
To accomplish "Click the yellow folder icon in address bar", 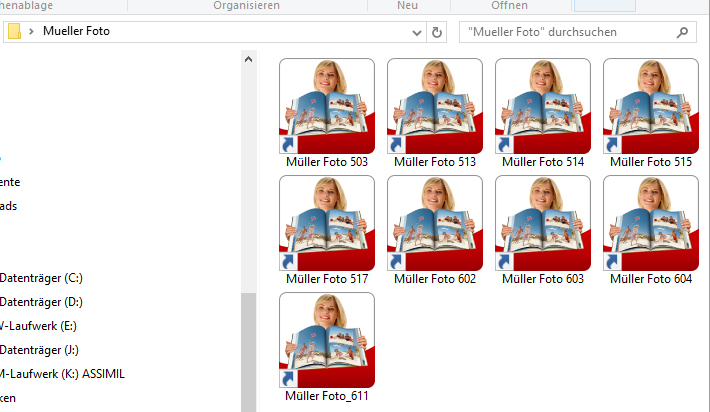I will (x=14, y=31).
